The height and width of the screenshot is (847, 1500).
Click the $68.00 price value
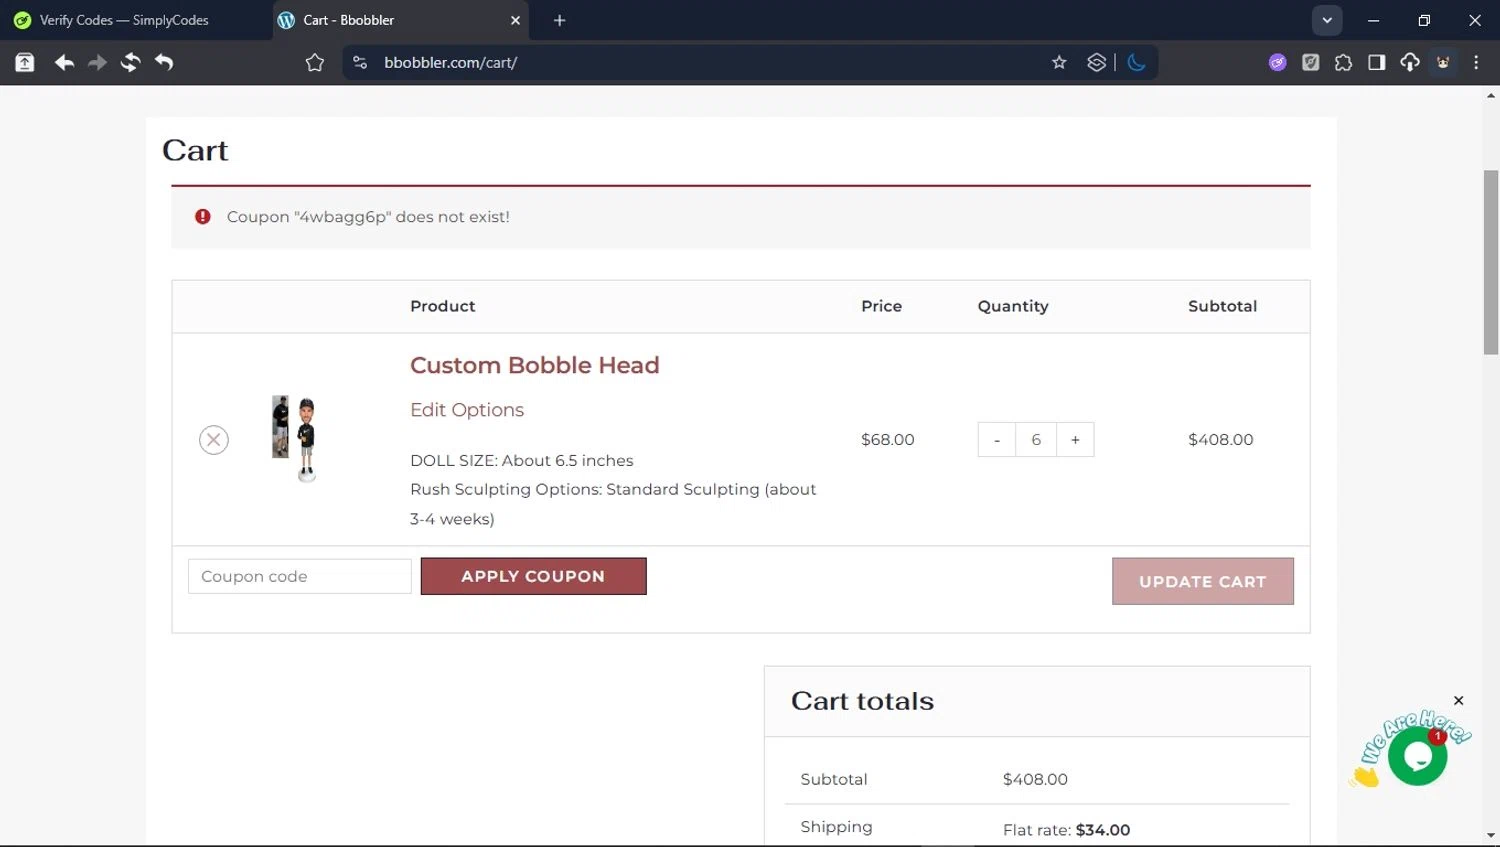(888, 440)
